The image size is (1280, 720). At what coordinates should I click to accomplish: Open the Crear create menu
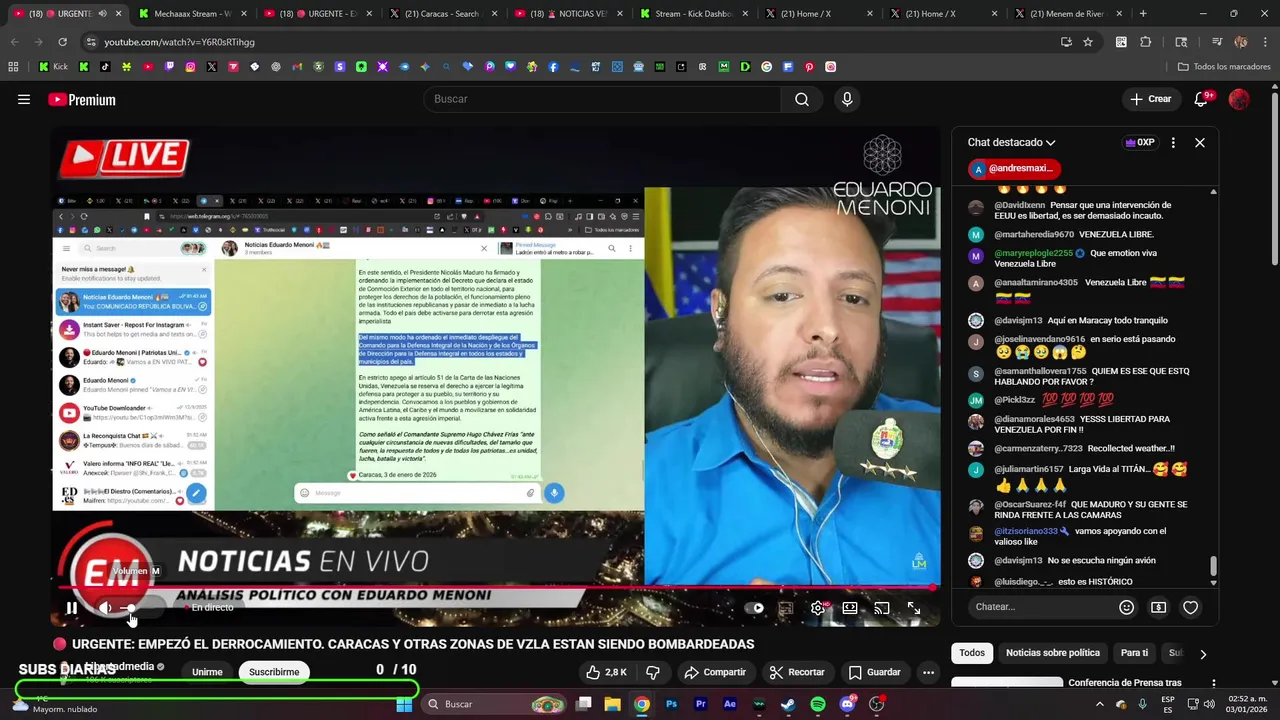coord(1151,99)
